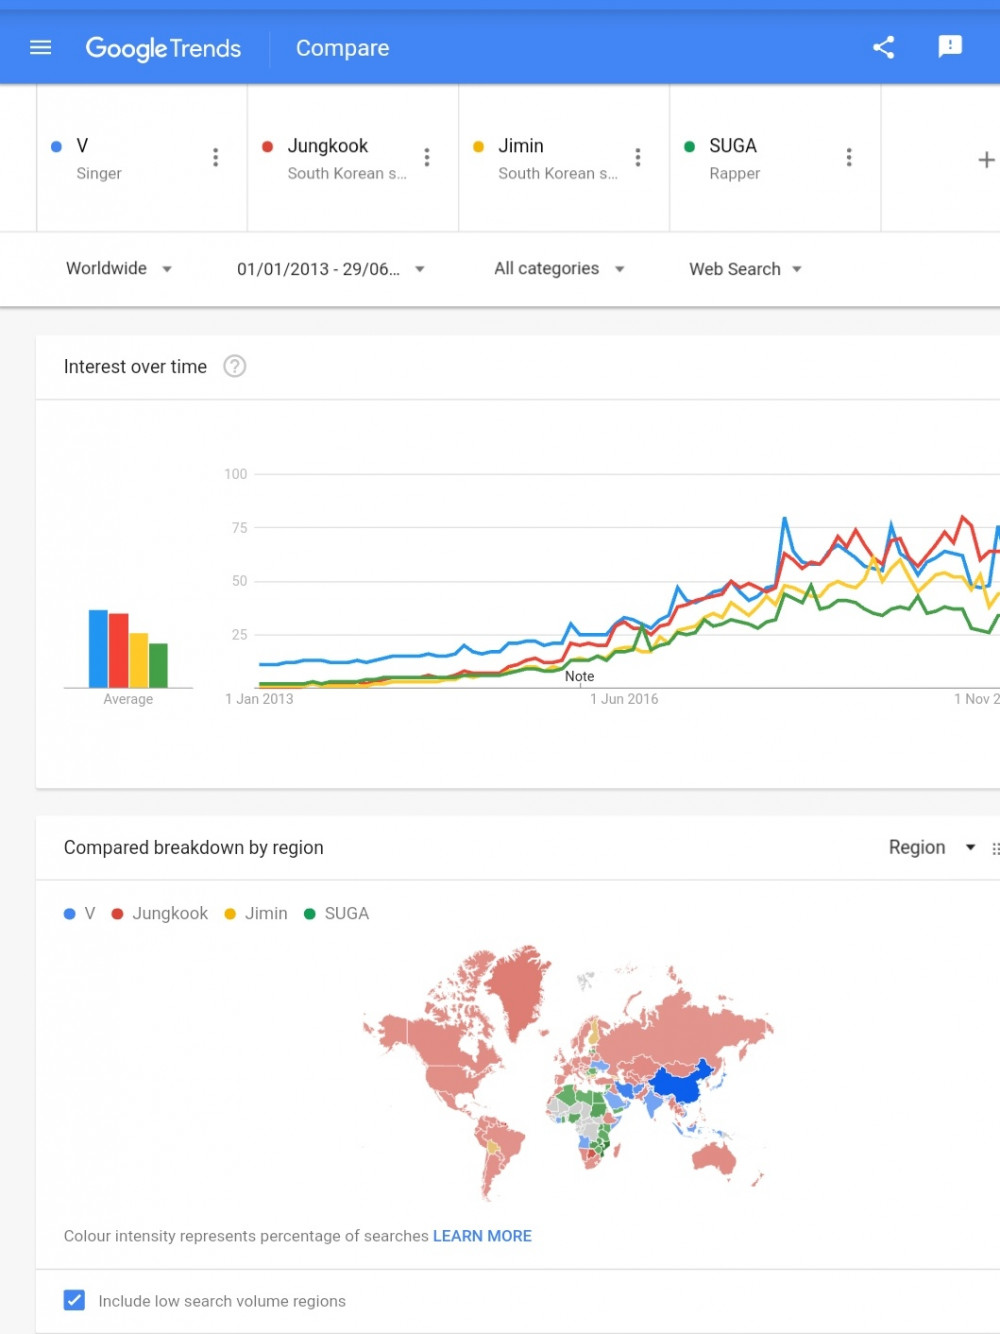Screen dimensions: 1000x1334
Task: Click the Interest over time help icon
Action: click(235, 366)
